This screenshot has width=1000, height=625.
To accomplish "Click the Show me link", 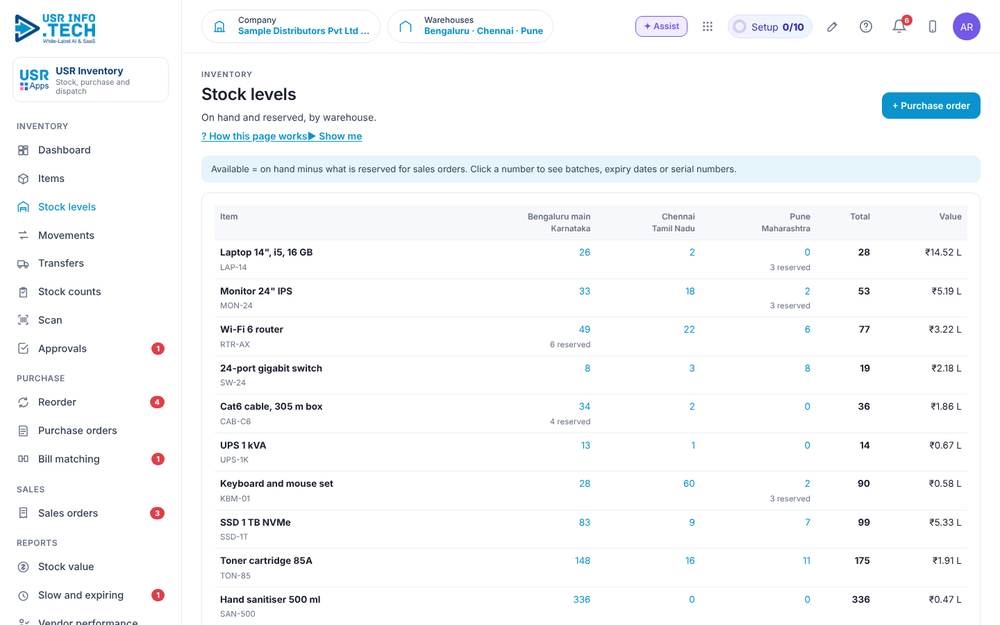I will [x=335, y=136].
